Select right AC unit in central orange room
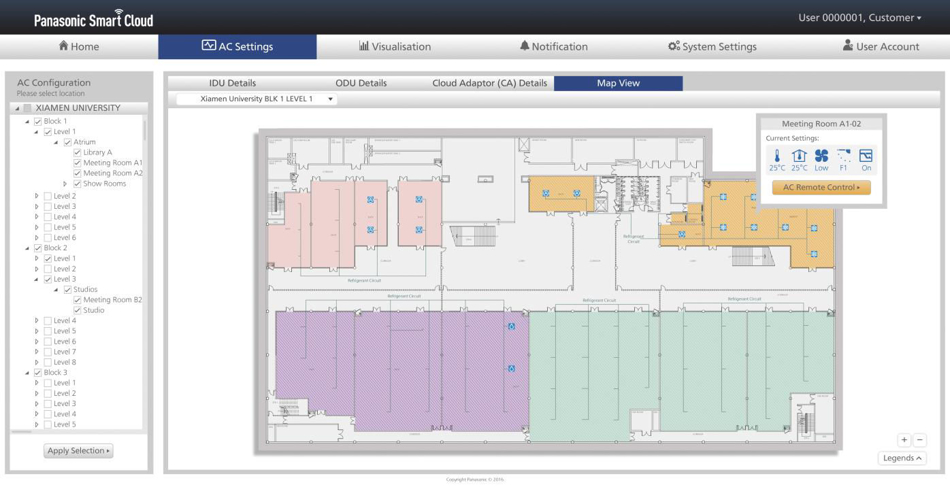This screenshot has height=487, width=950. (x=576, y=193)
